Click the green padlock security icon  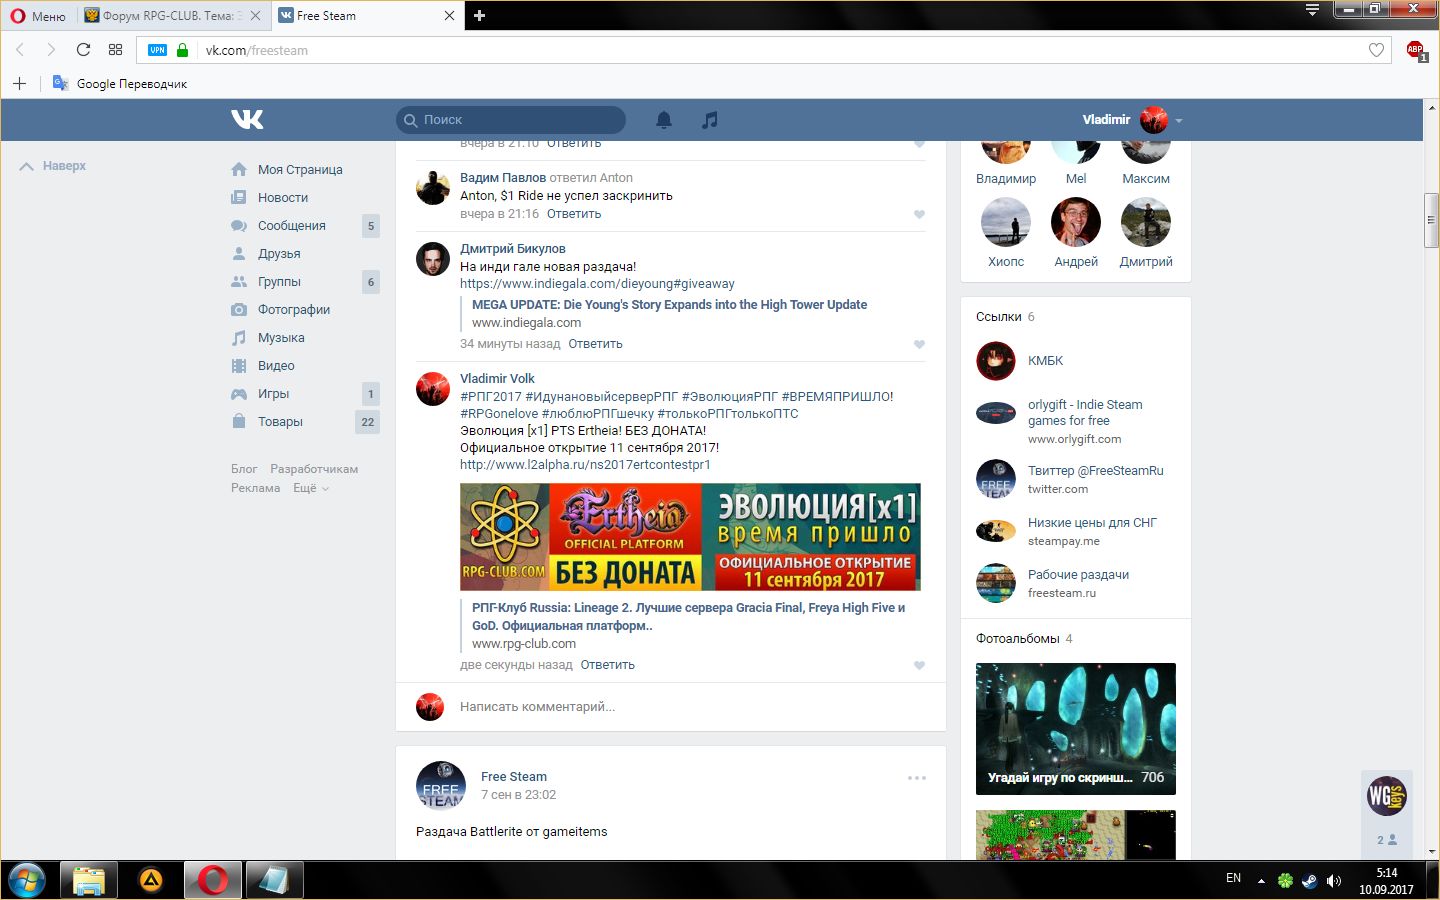[182, 50]
